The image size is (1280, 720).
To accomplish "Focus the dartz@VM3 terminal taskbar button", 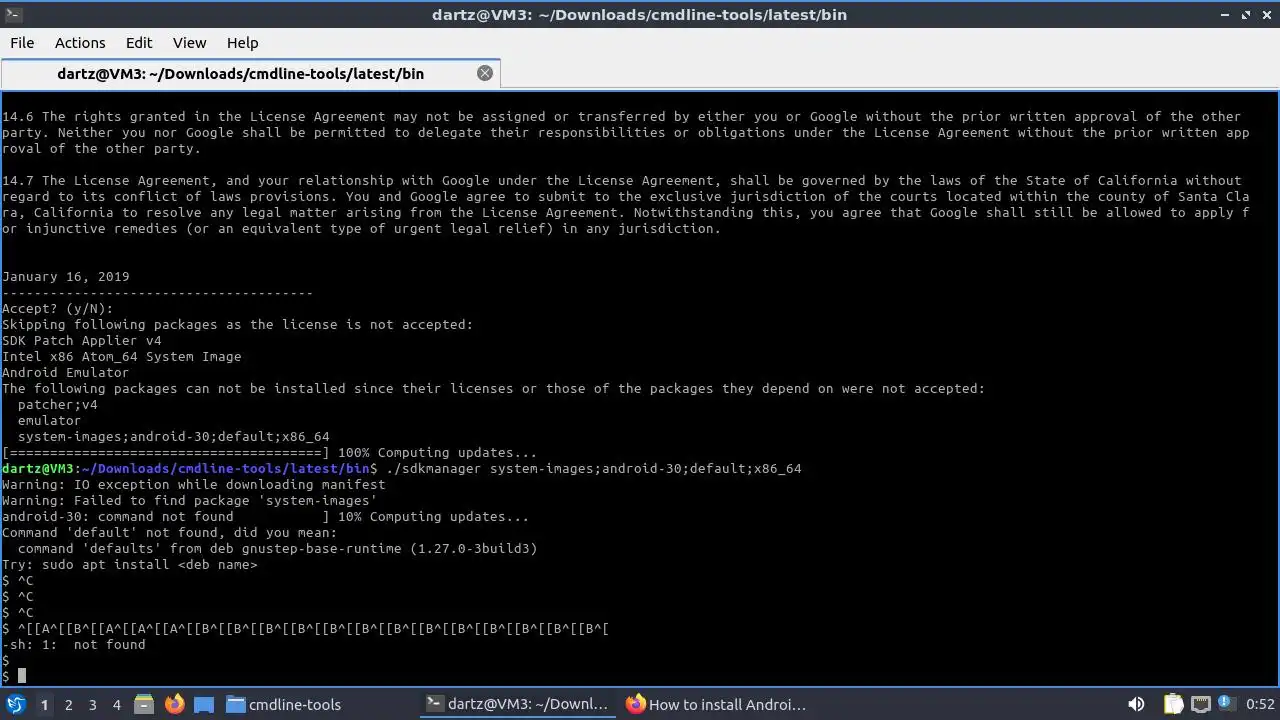I will pos(518,704).
